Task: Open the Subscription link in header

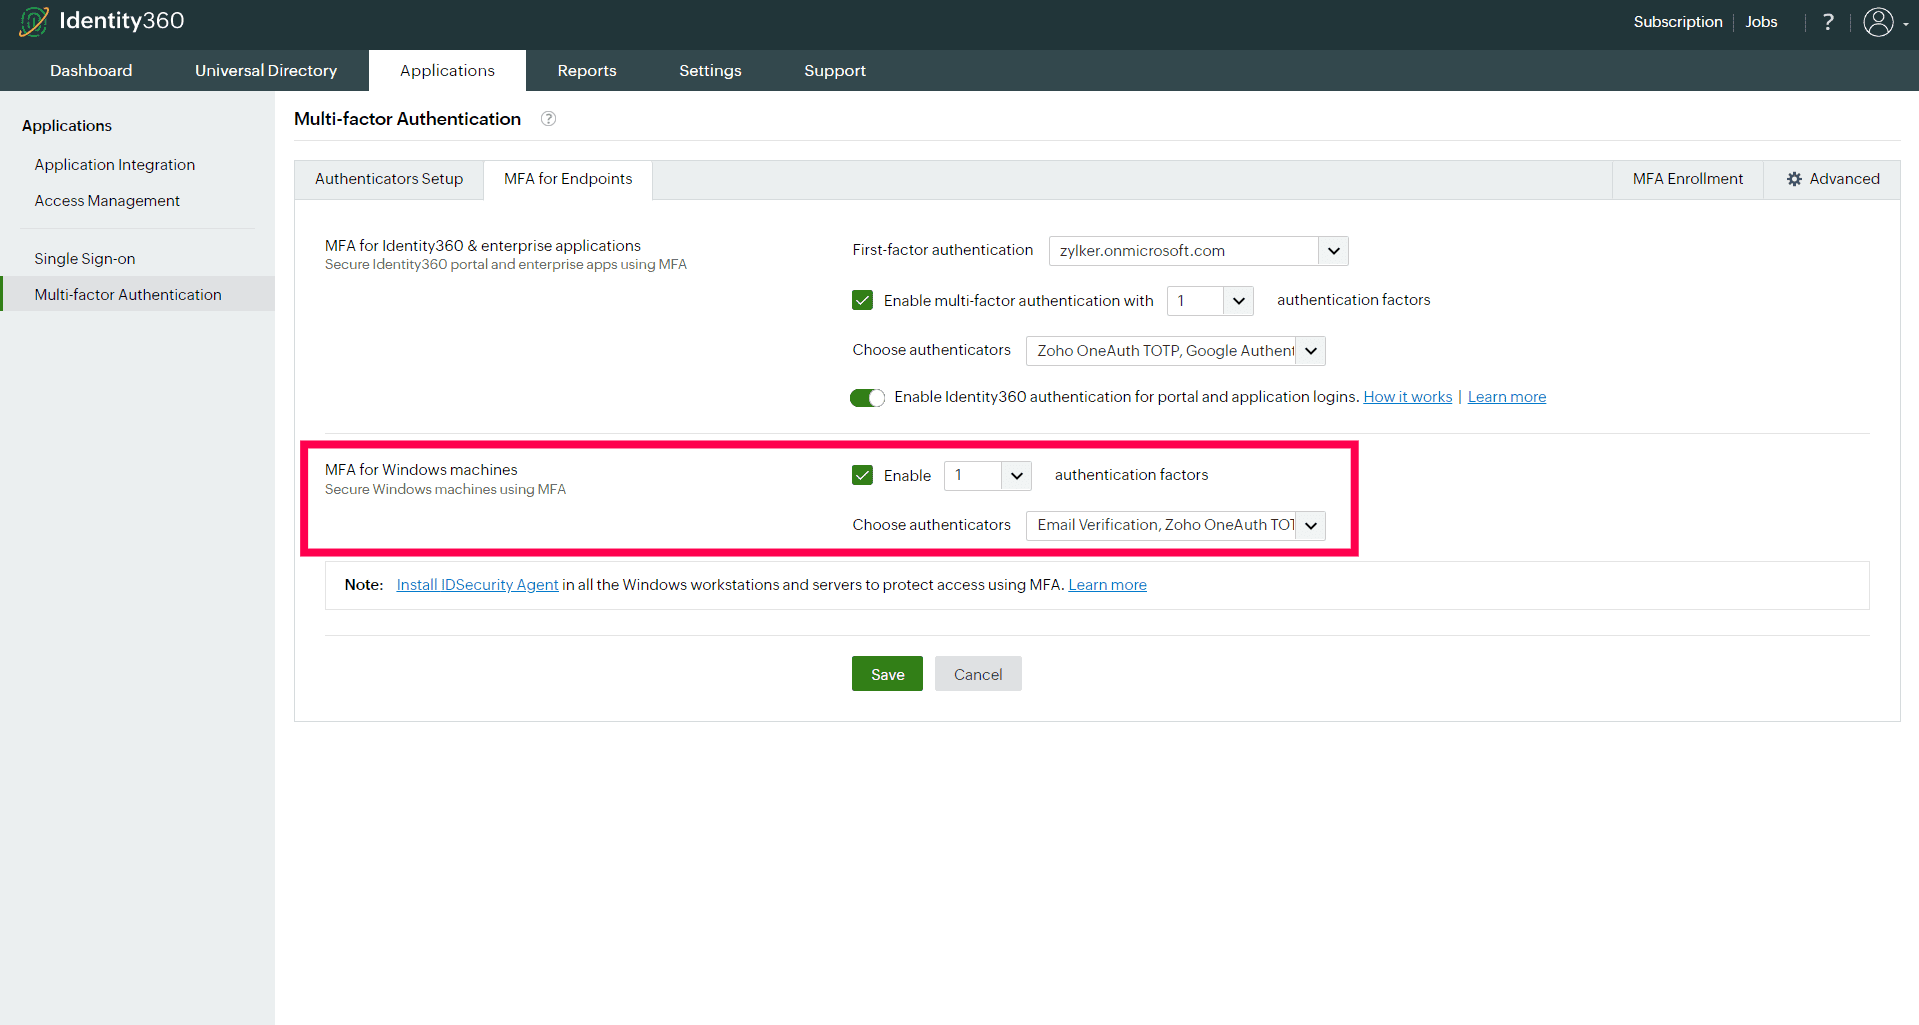Action: coord(1678,22)
